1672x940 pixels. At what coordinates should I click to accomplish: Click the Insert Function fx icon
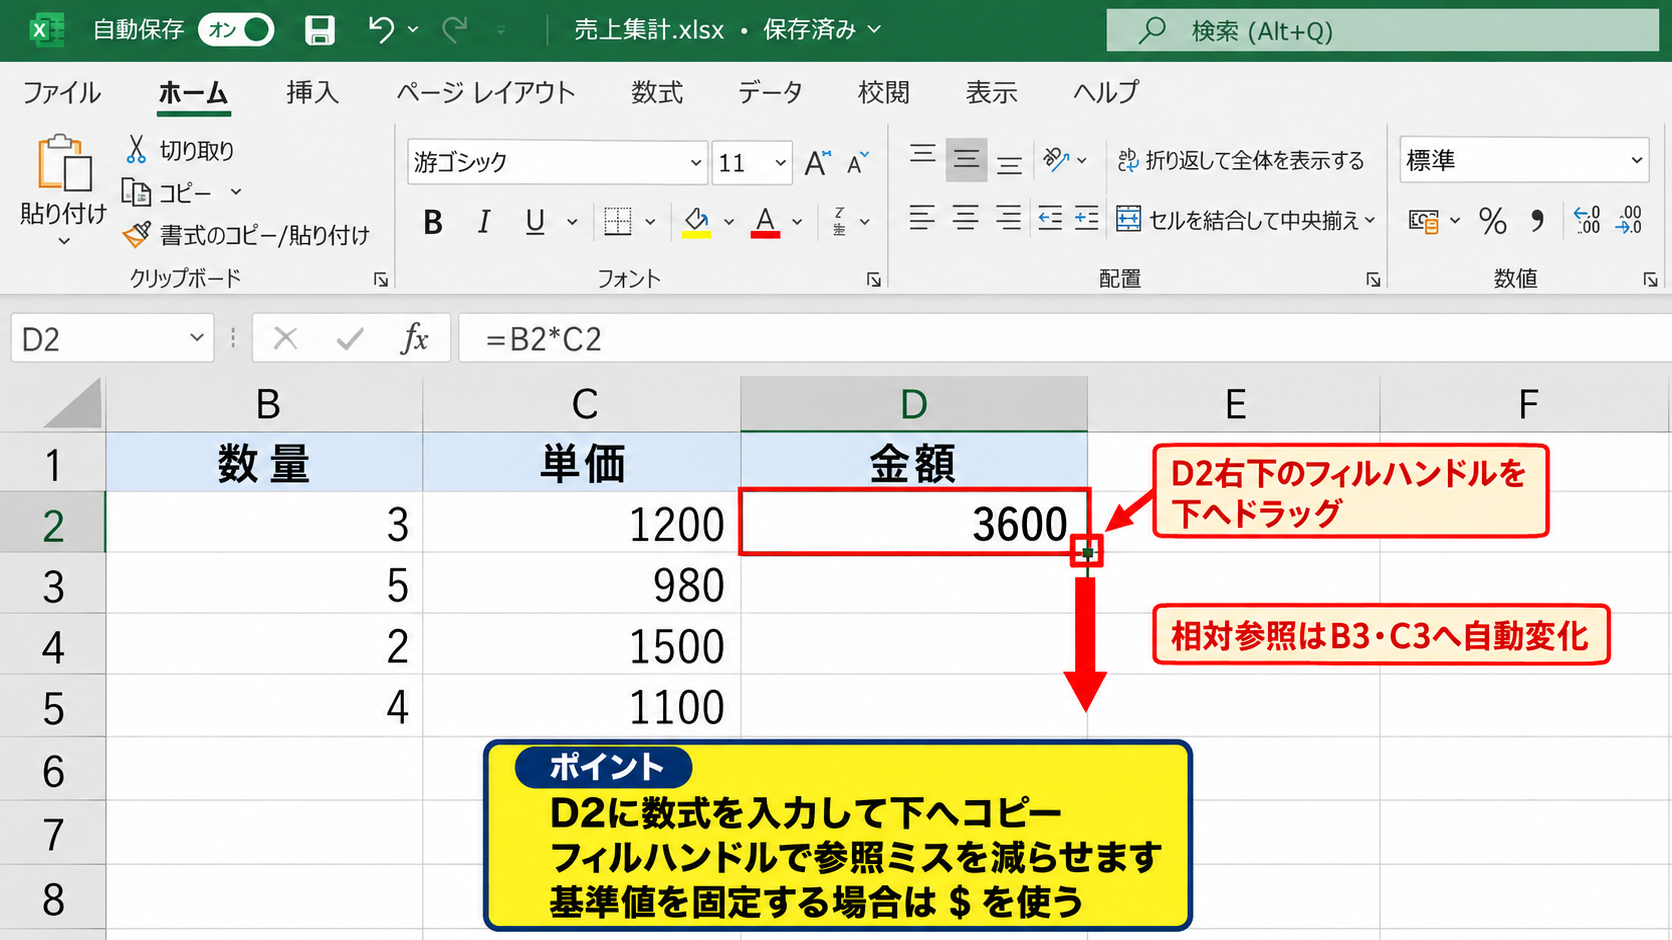tap(414, 339)
